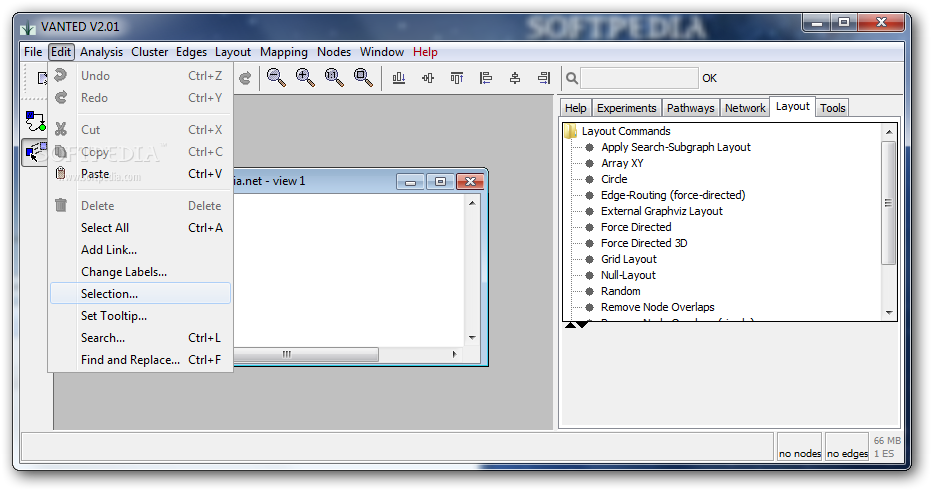Click the search magnifier icon beside text field
This screenshot has width=932, height=491.
572,78
